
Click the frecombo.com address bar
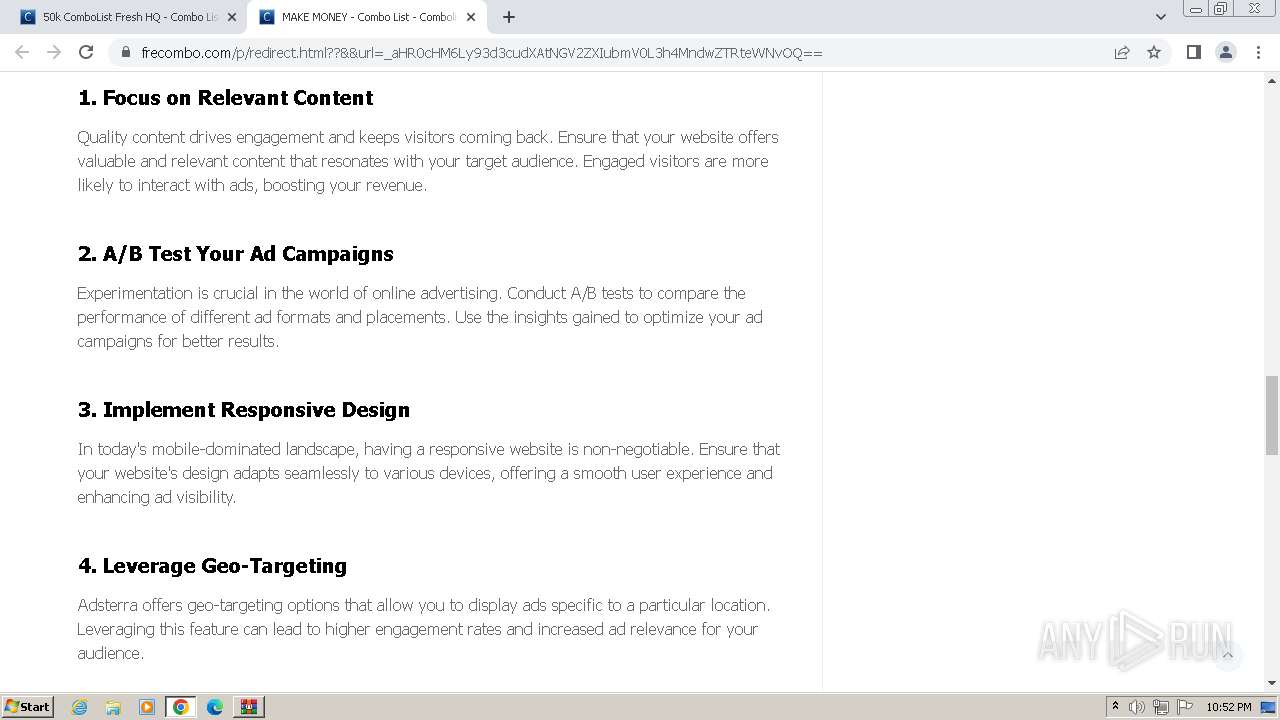620,52
